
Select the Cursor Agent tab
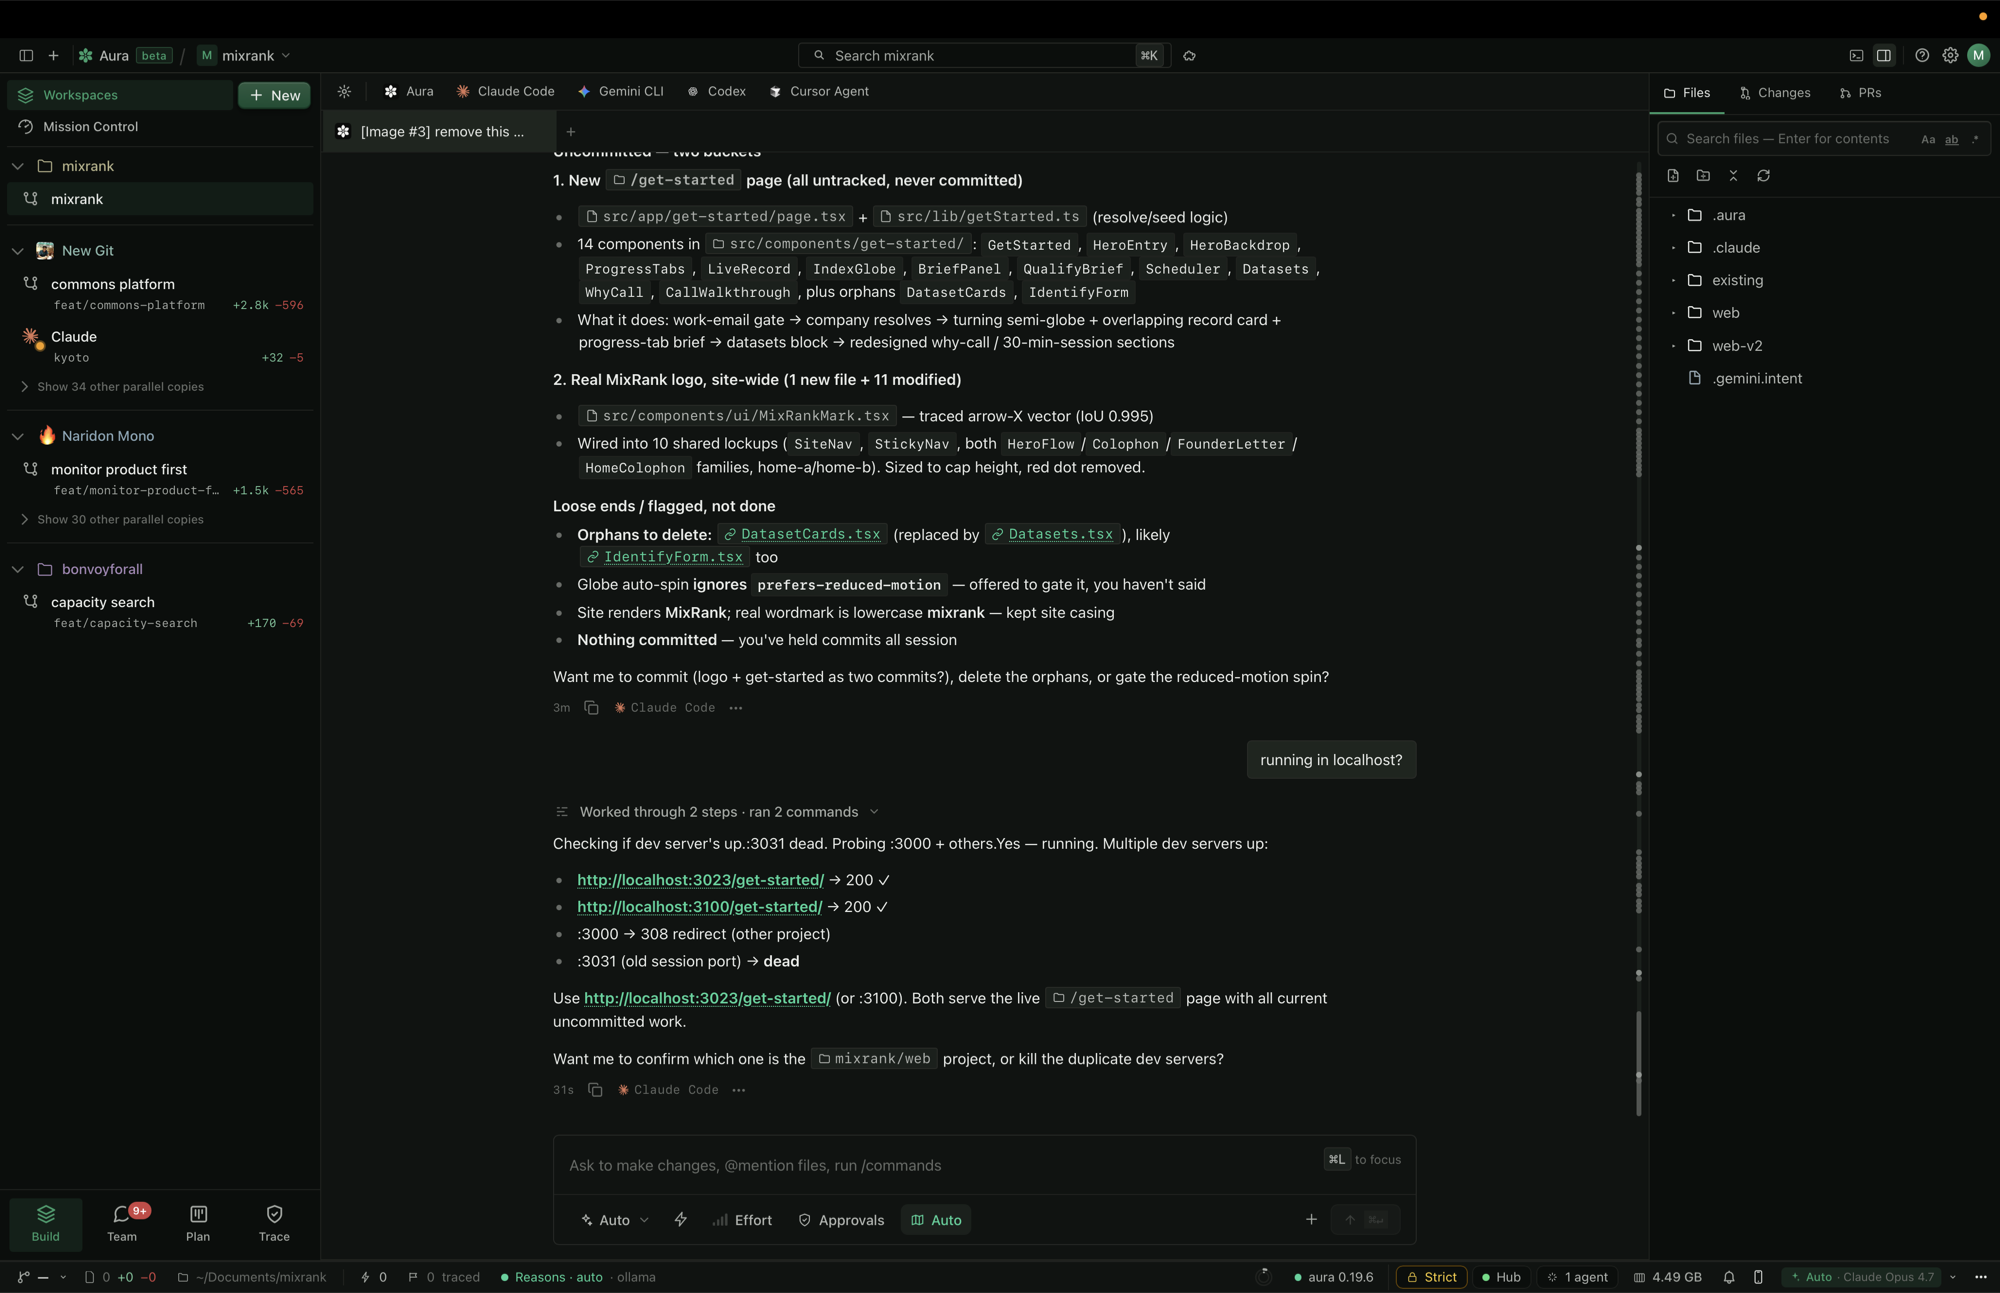819,91
